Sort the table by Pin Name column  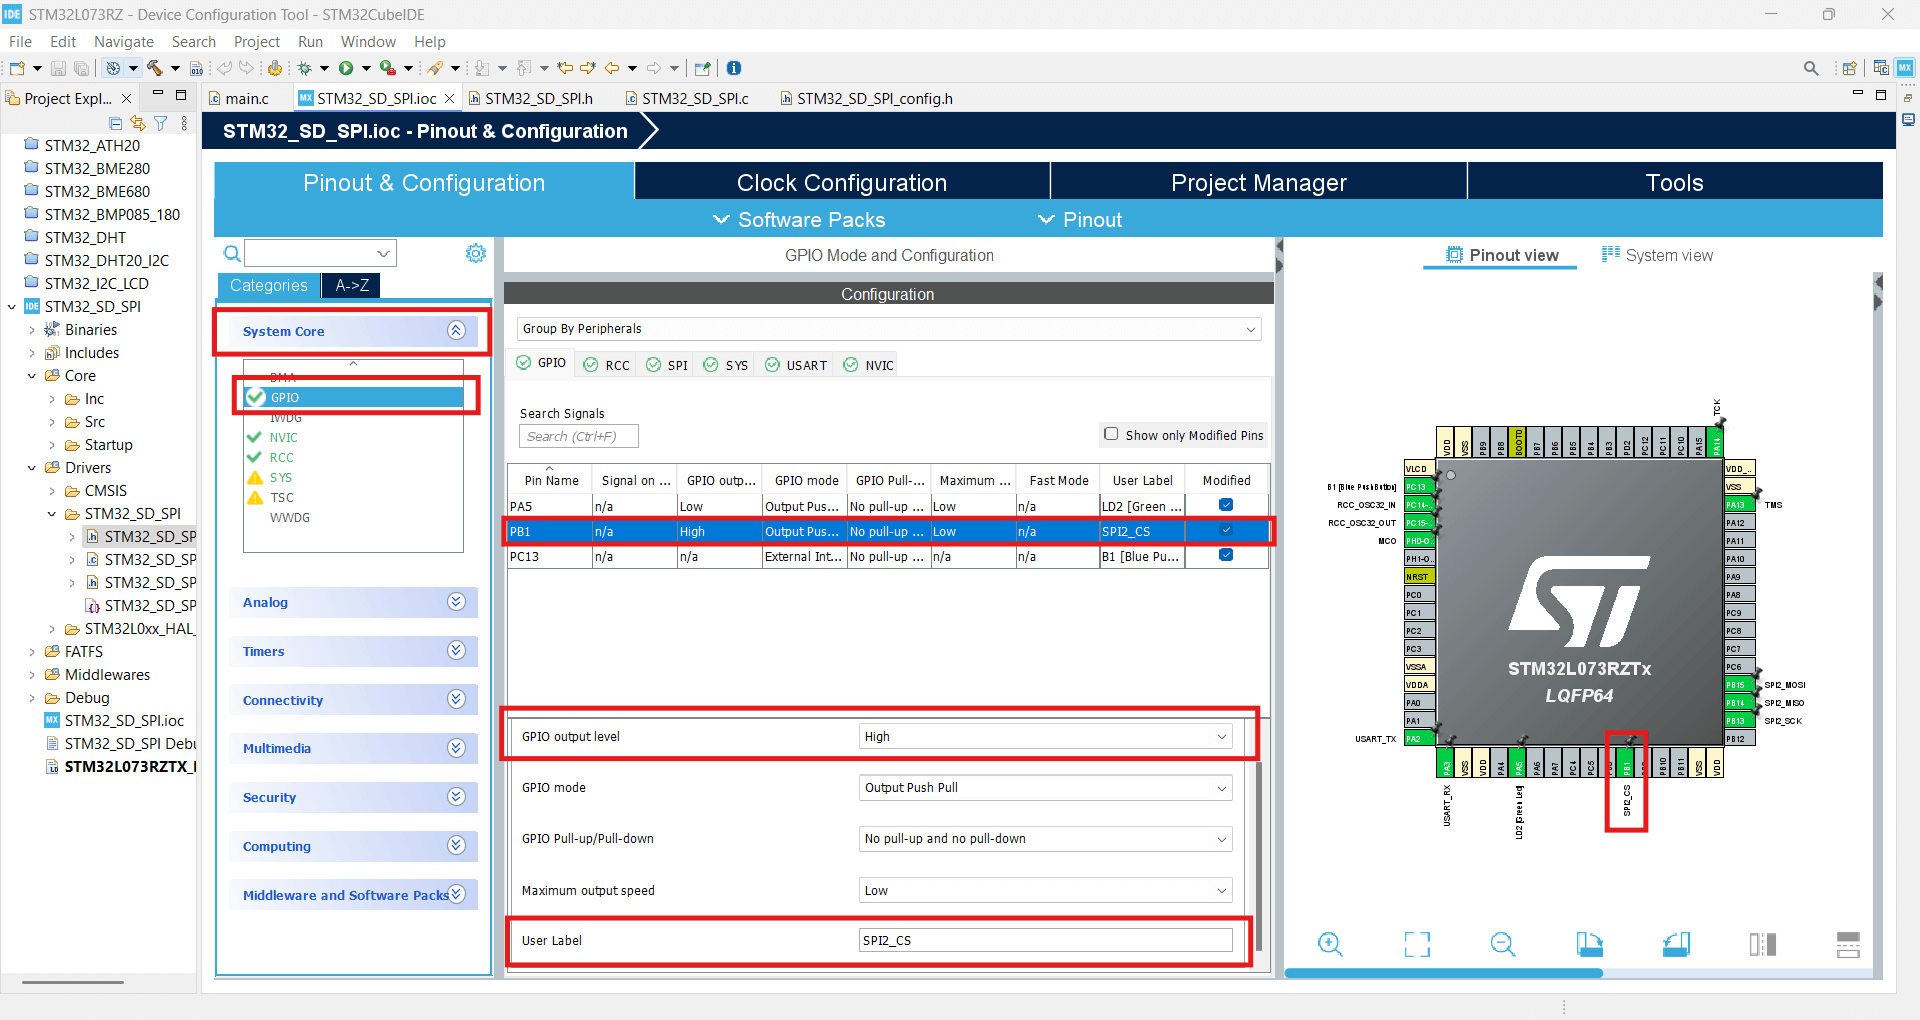coord(551,480)
